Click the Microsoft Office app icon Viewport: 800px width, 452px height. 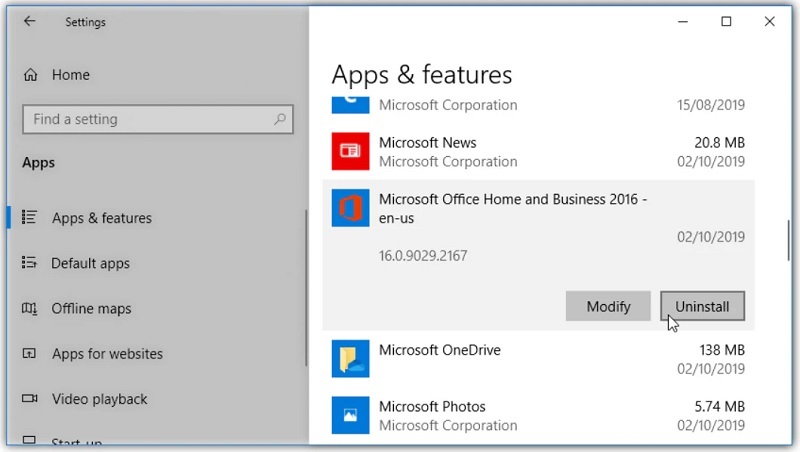(351, 208)
